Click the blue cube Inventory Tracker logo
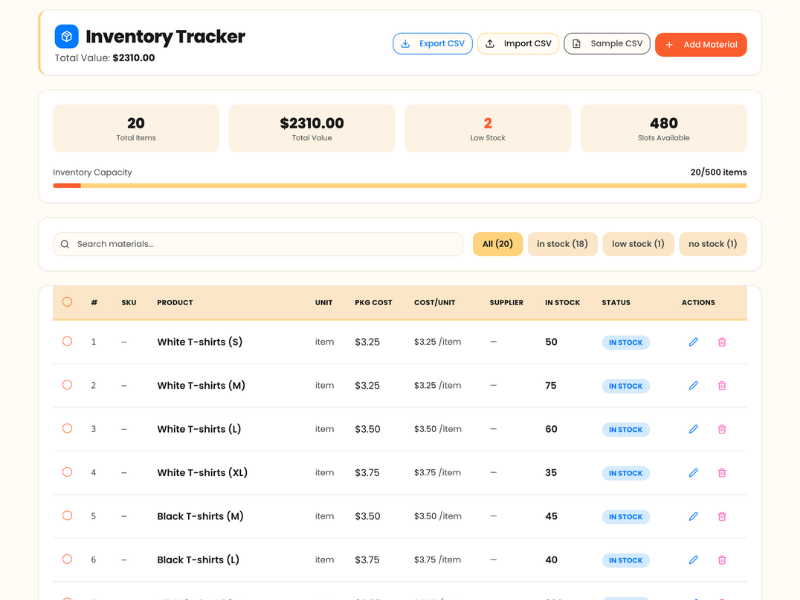800x600 pixels. click(x=66, y=36)
